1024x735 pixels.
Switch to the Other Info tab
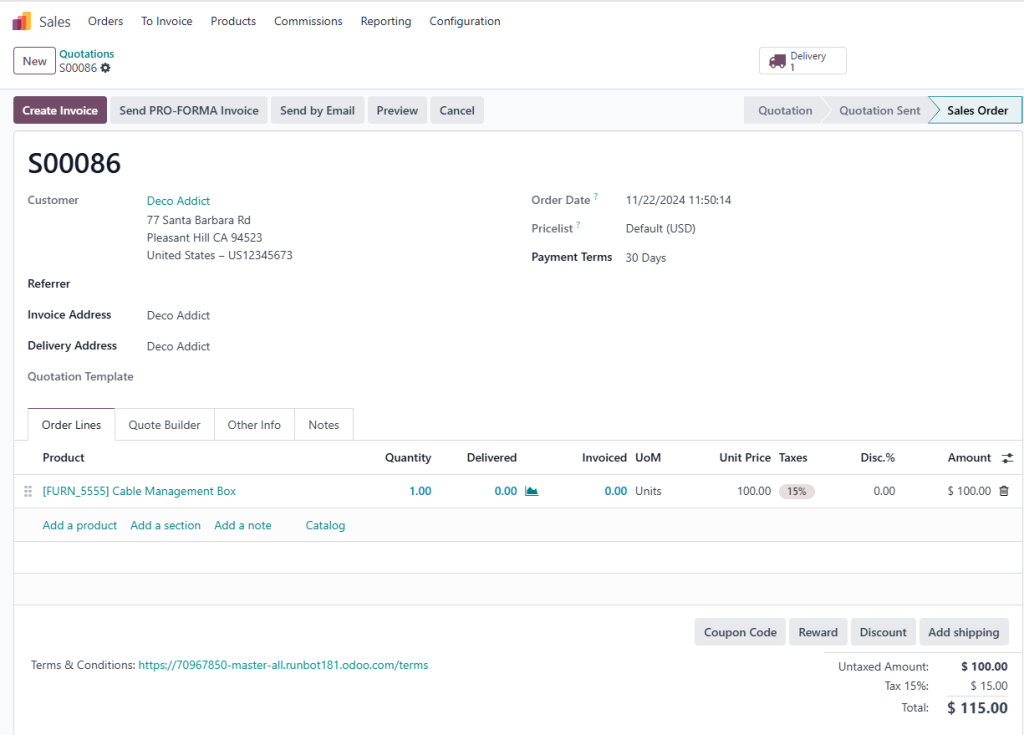(x=254, y=425)
